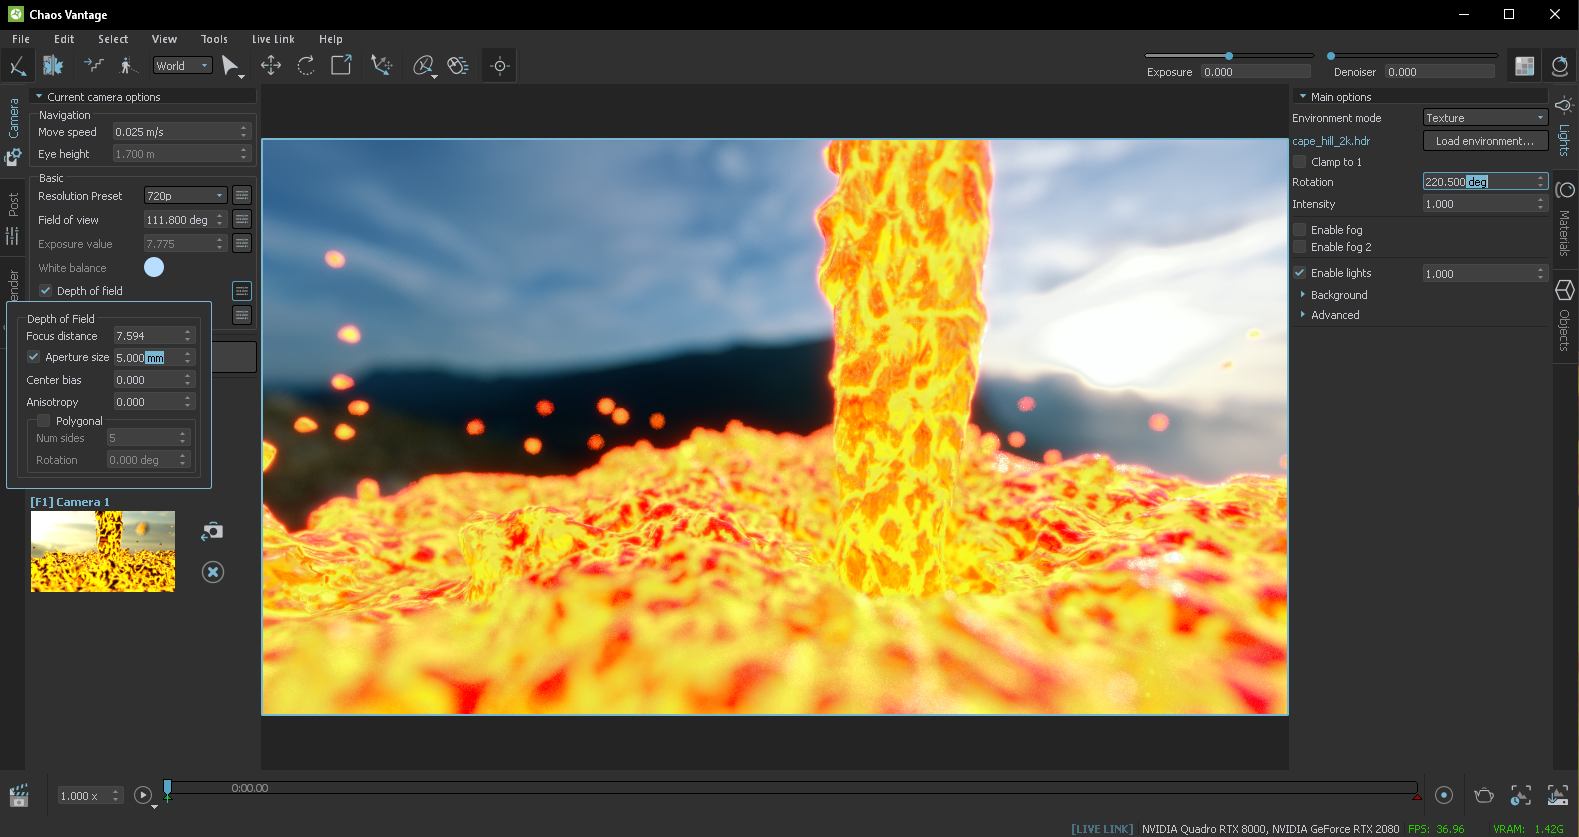Image resolution: width=1579 pixels, height=837 pixels.
Task: Activate the Scale tool
Action: pyautogui.click(x=341, y=66)
